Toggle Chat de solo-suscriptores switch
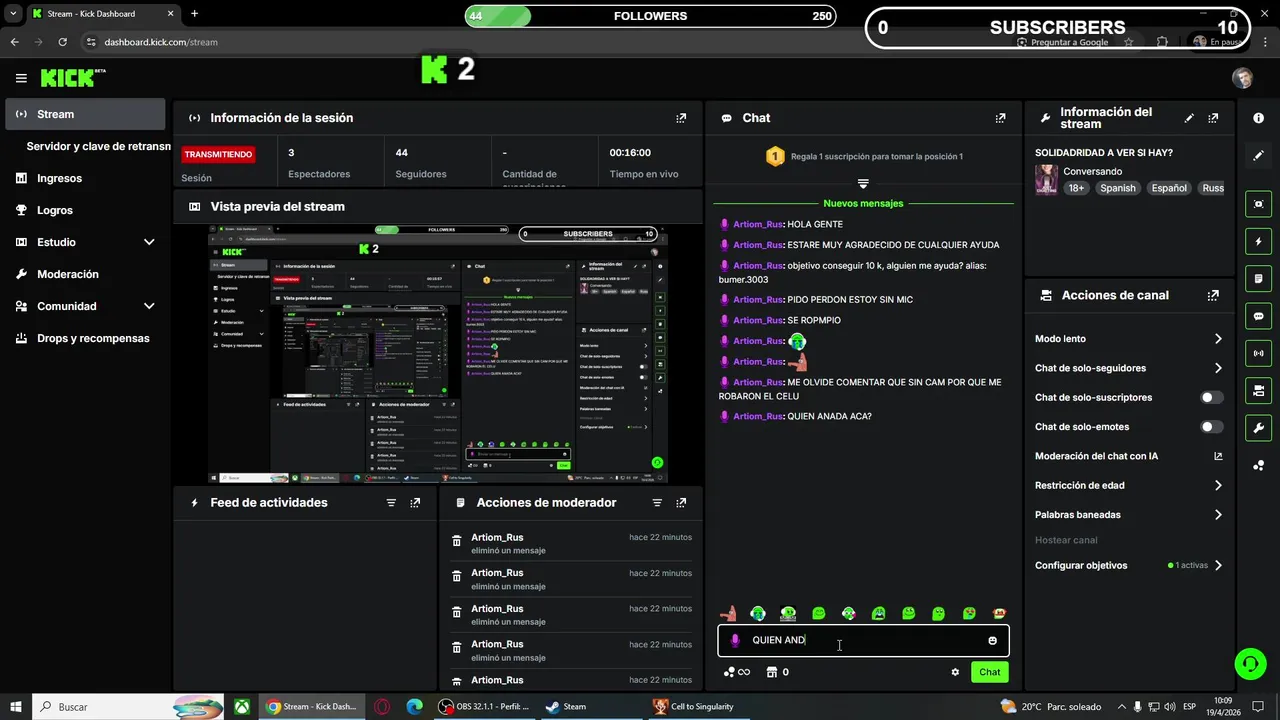This screenshot has width=1280, height=720. pos(1211,398)
